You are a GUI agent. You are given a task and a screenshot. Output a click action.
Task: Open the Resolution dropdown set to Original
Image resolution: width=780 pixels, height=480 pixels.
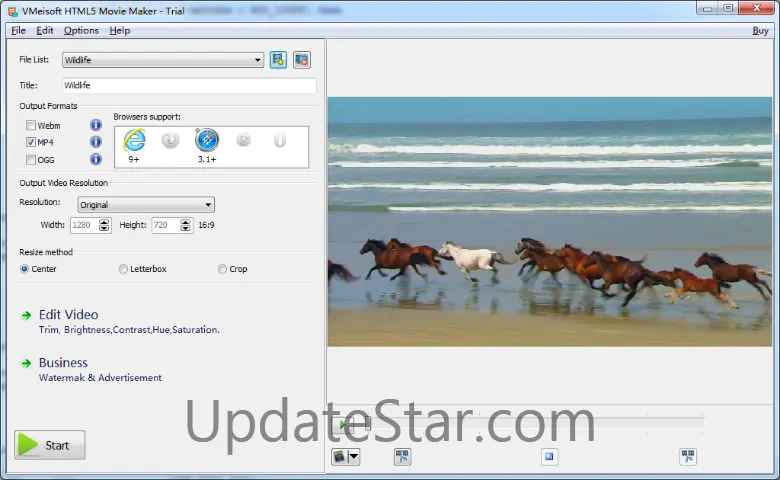pyautogui.click(x=146, y=204)
